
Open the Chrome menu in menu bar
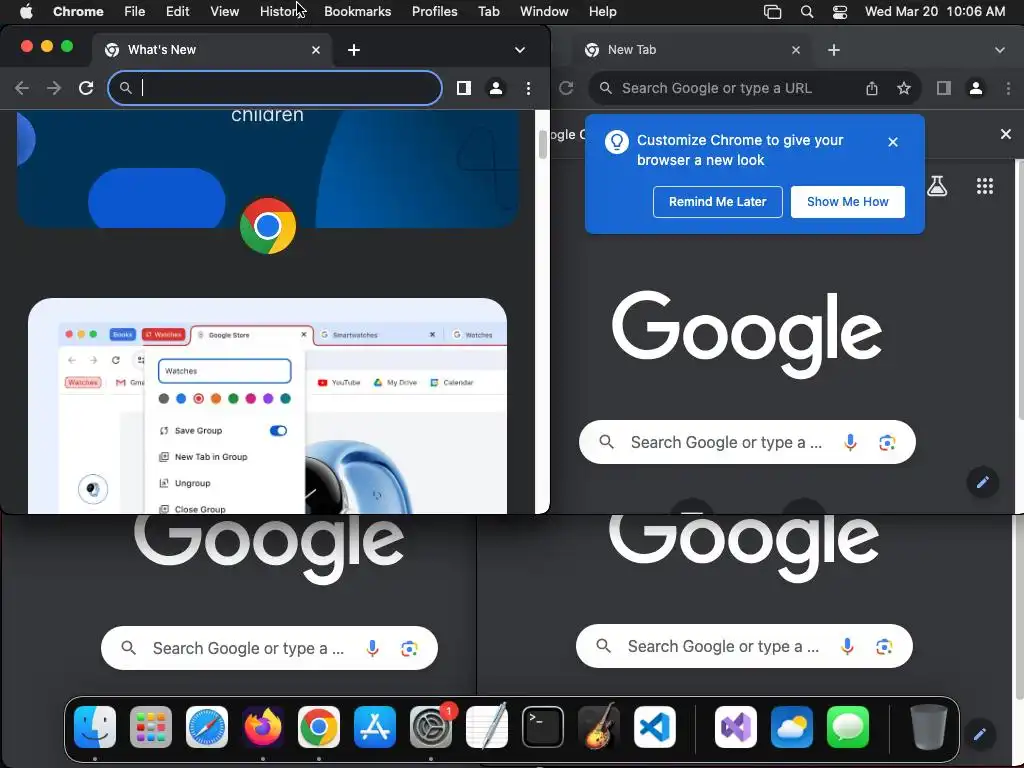coord(78,12)
